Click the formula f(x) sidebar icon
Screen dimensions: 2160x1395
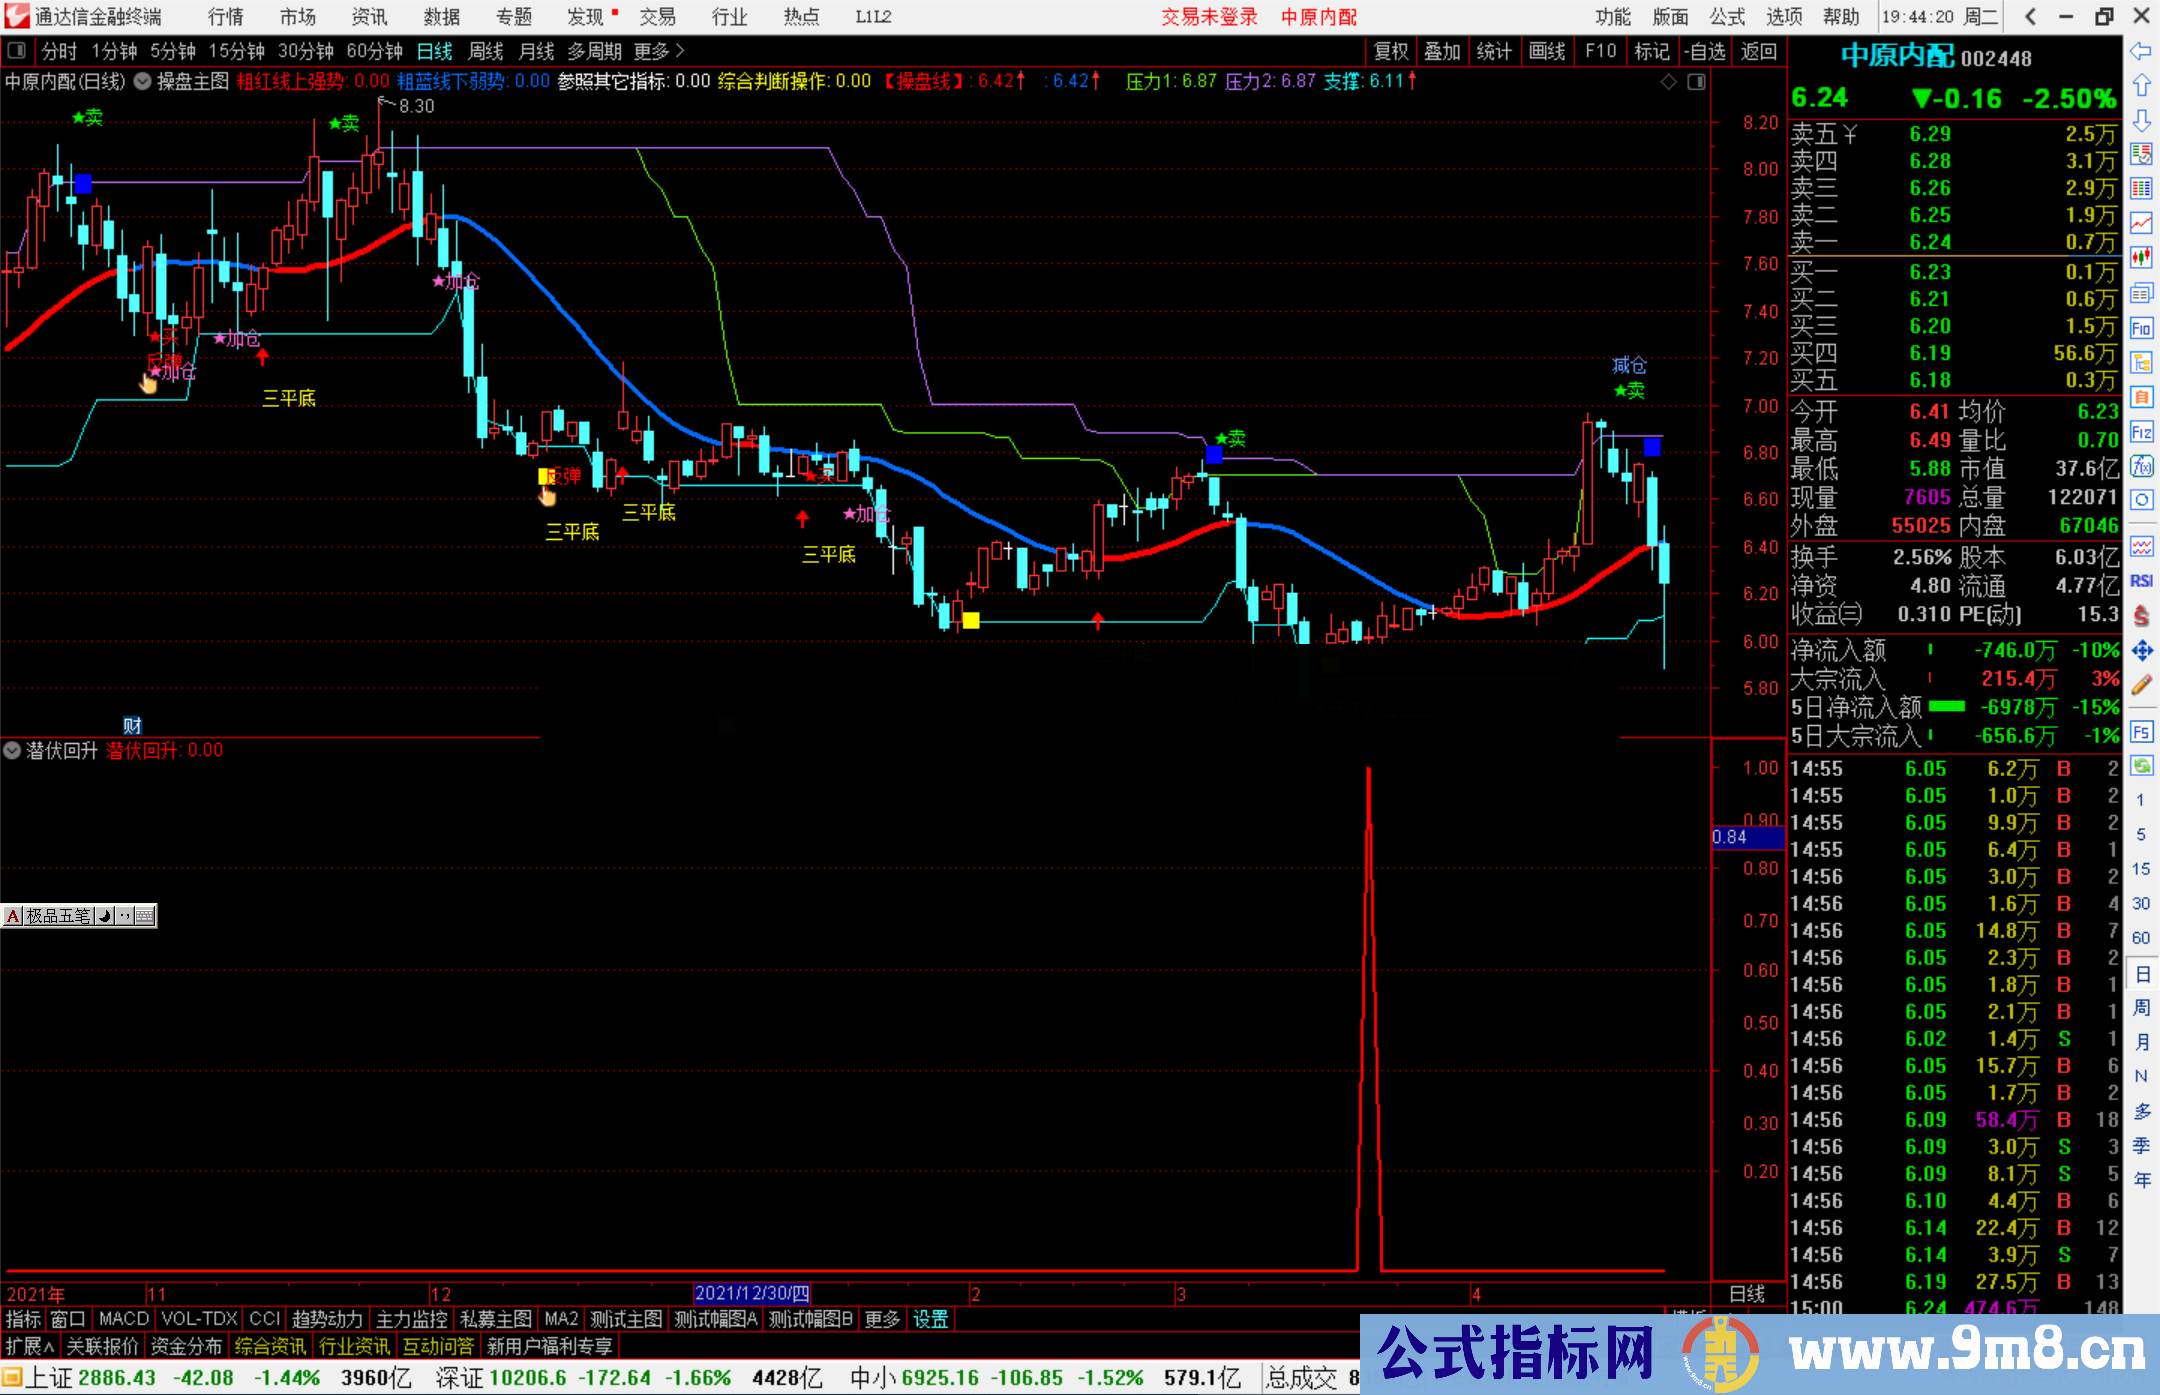click(2141, 466)
